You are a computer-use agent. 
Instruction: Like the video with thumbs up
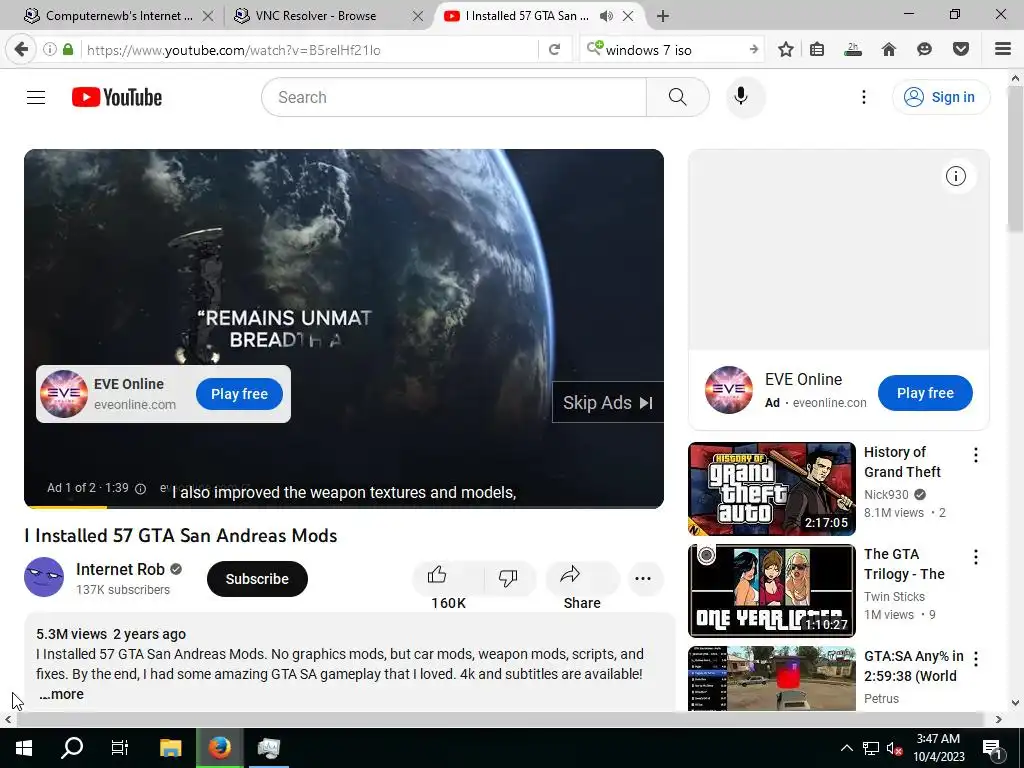[x=438, y=575]
